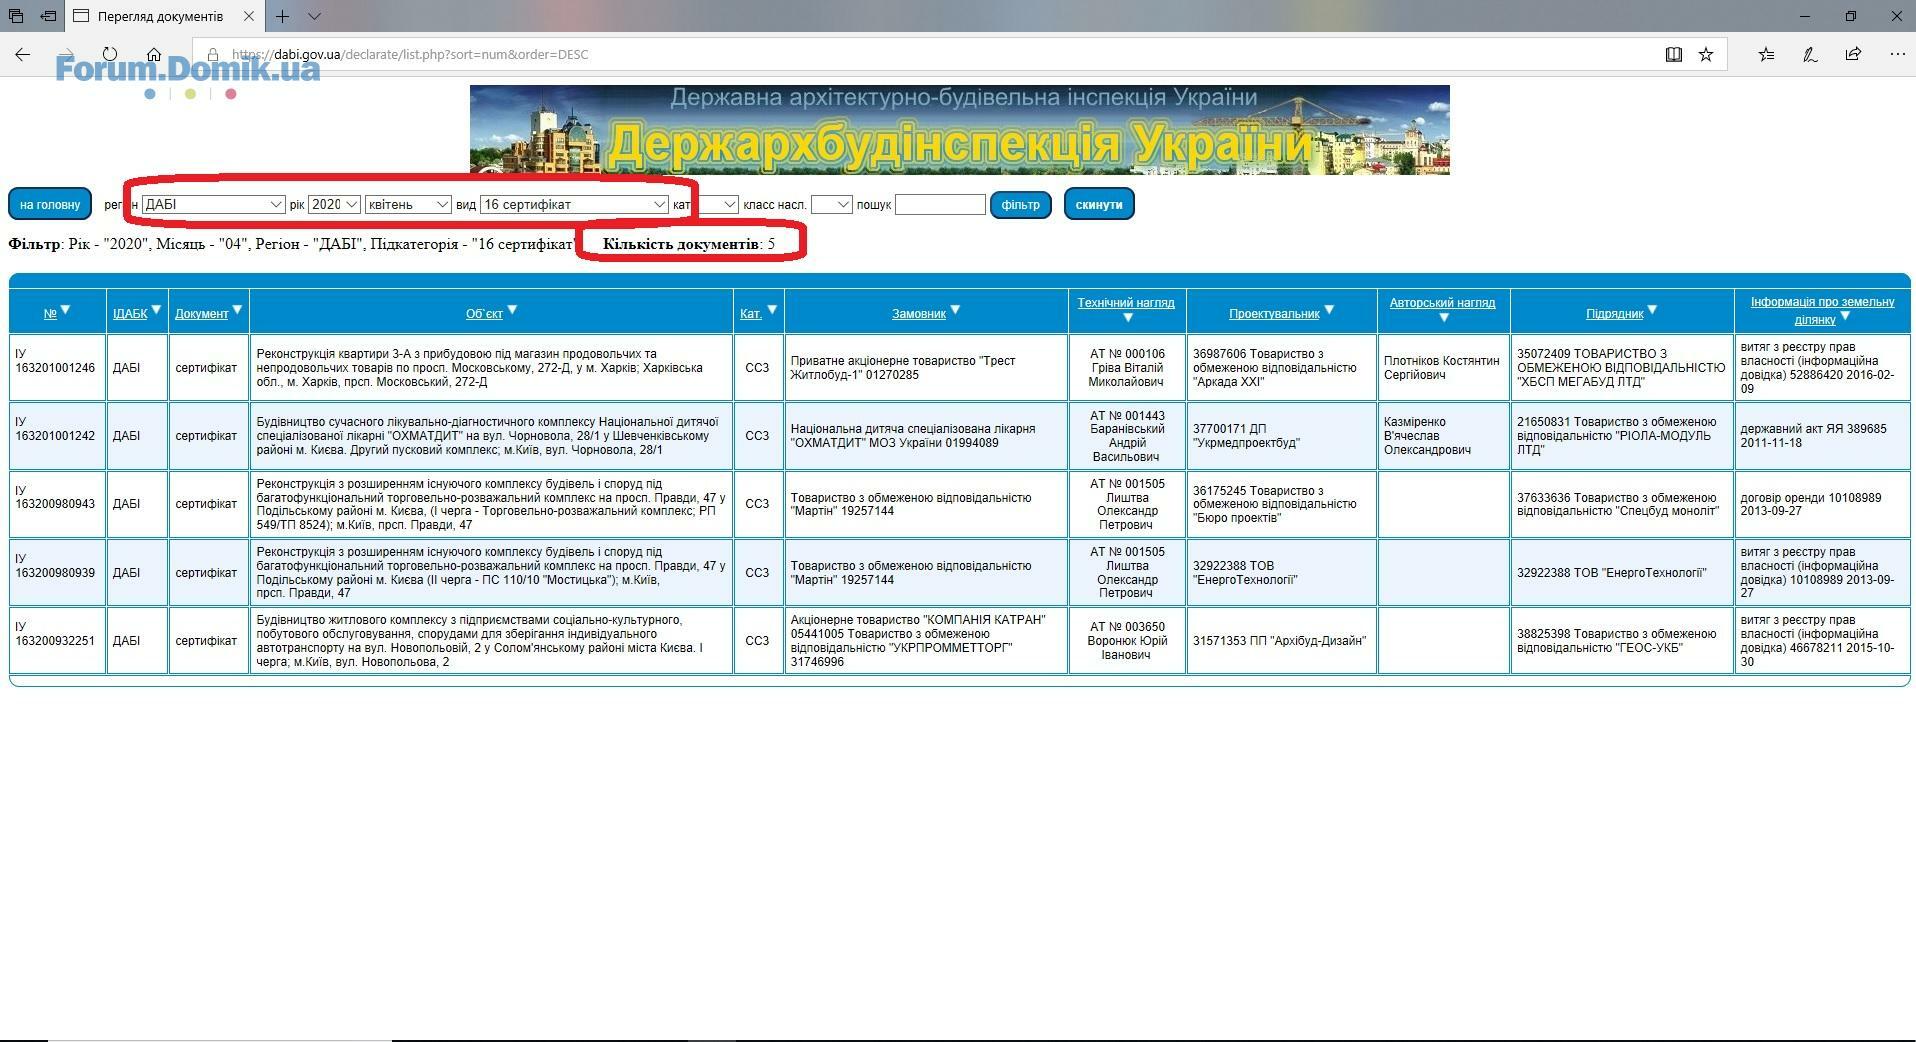Open the browser home page
The width and height of the screenshot is (1916, 1042).
click(x=154, y=54)
